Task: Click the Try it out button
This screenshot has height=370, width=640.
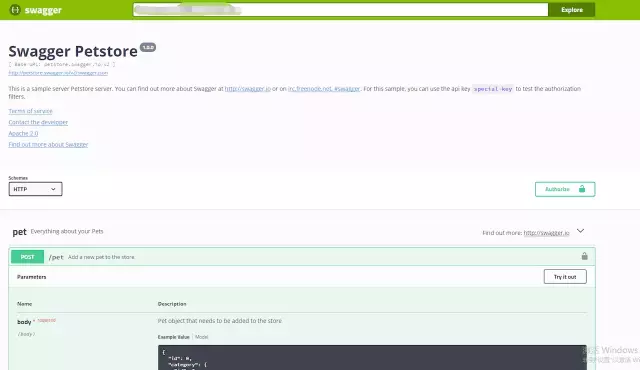Action: [x=565, y=277]
